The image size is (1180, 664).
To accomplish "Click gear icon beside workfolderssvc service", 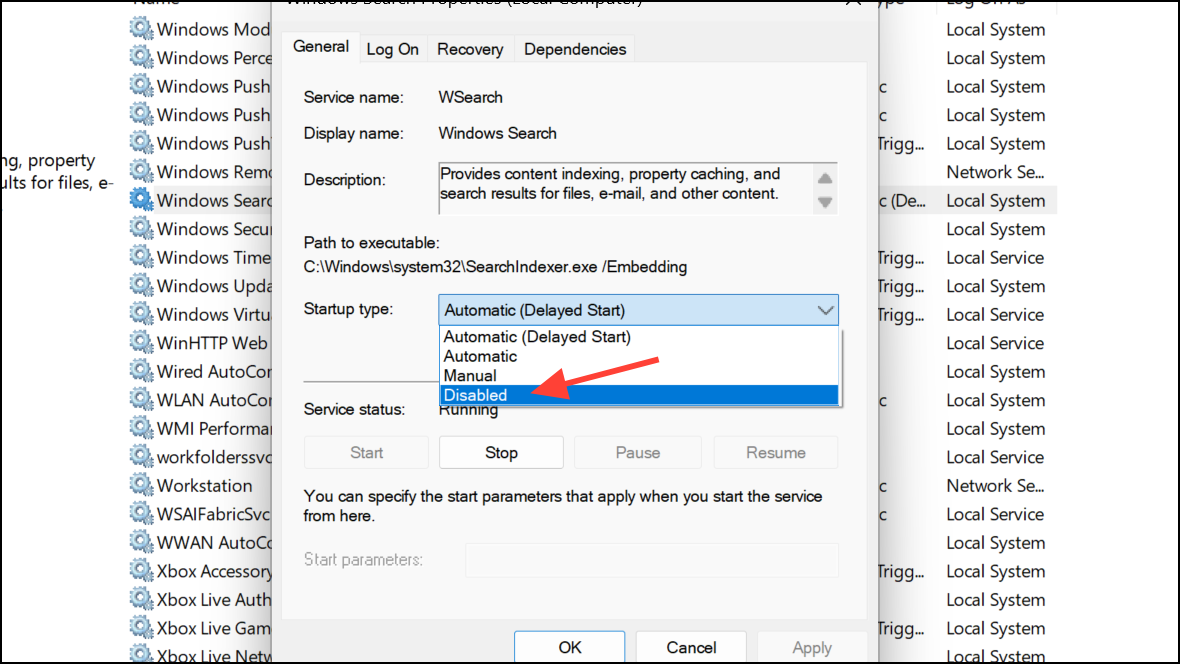I will point(141,456).
